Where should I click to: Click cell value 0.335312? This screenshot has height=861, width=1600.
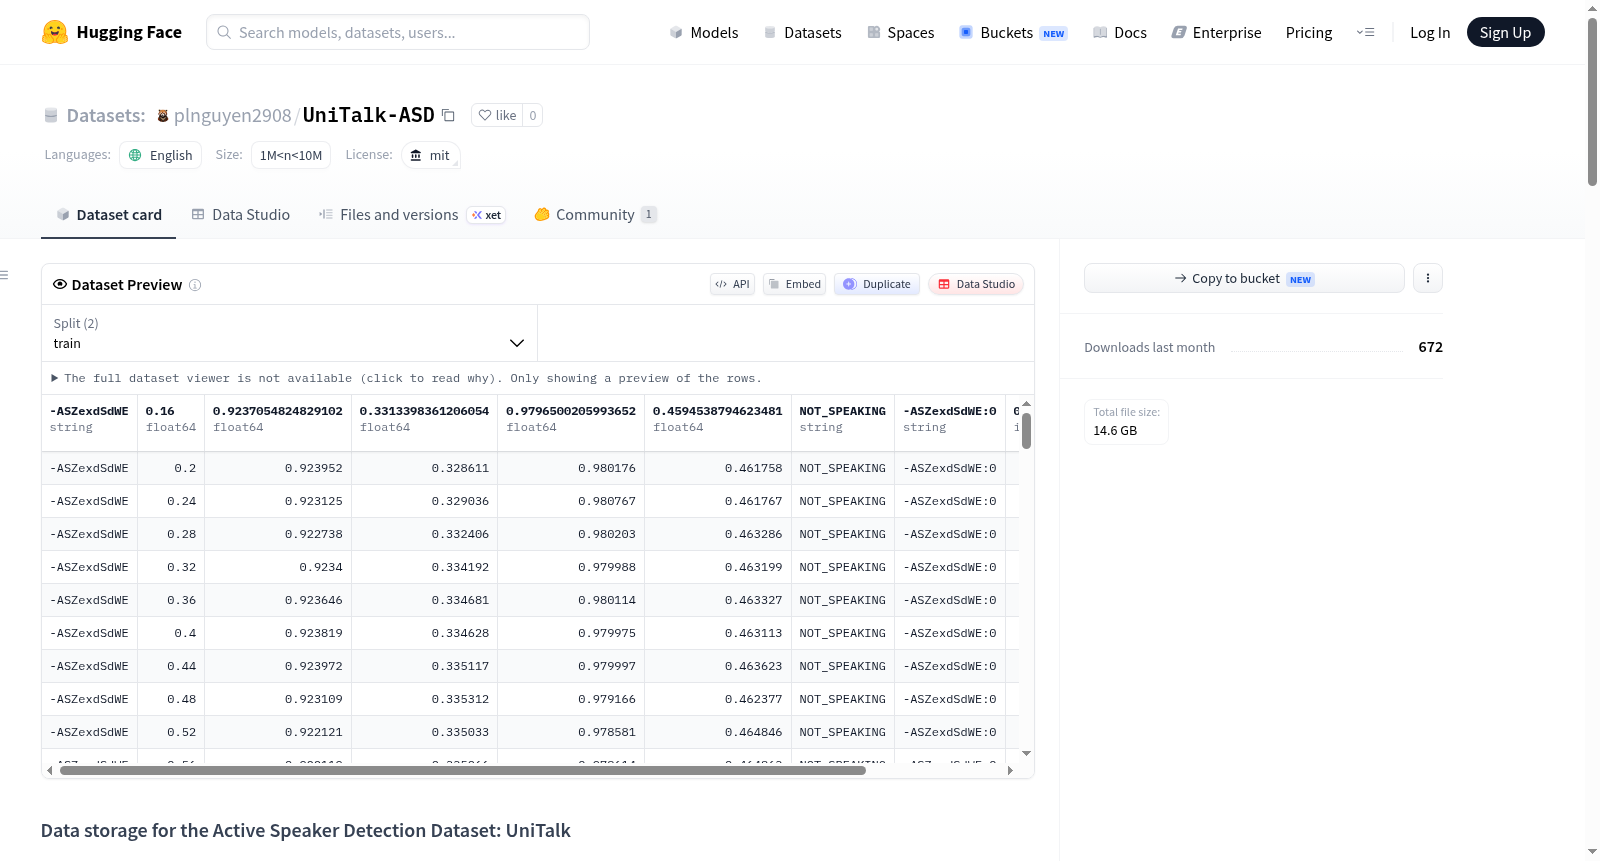tap(460, 699)
